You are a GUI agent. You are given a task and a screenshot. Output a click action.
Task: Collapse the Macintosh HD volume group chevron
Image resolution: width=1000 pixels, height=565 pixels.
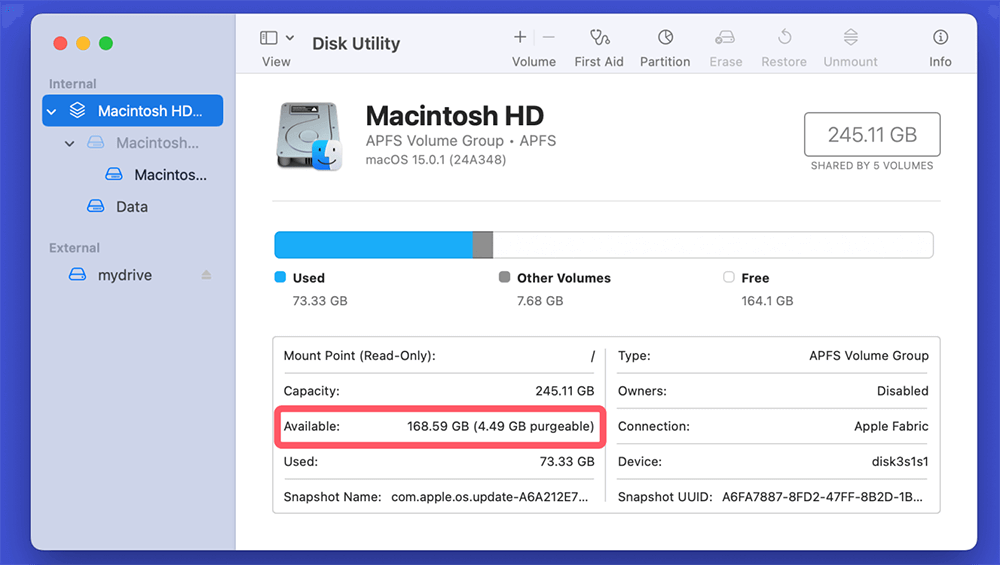[x=52, y=112]
